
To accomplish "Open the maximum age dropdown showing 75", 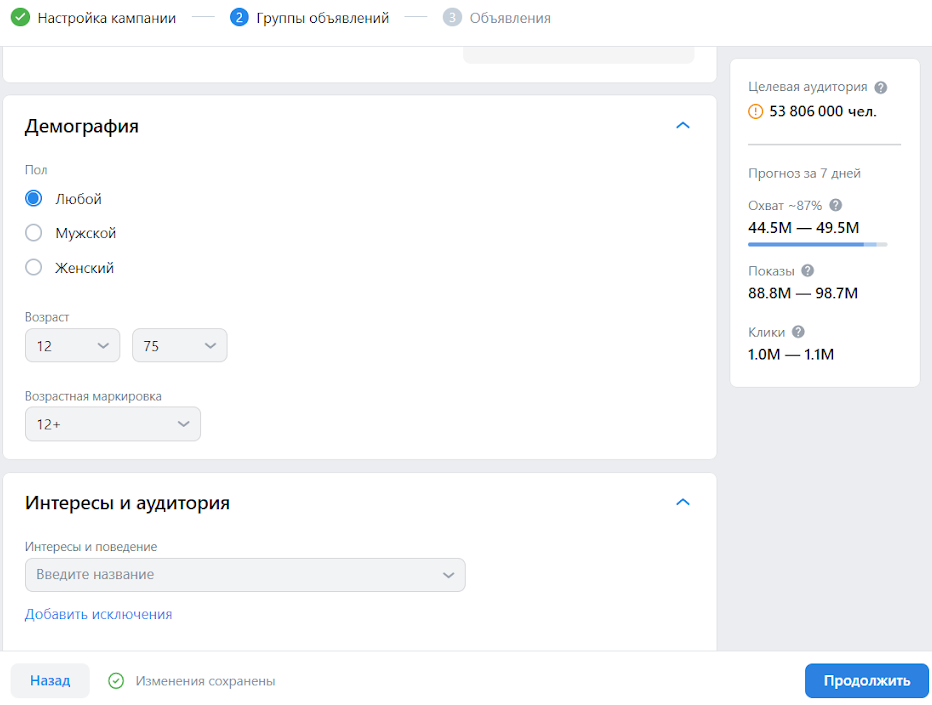I will (x=180, y=345).
